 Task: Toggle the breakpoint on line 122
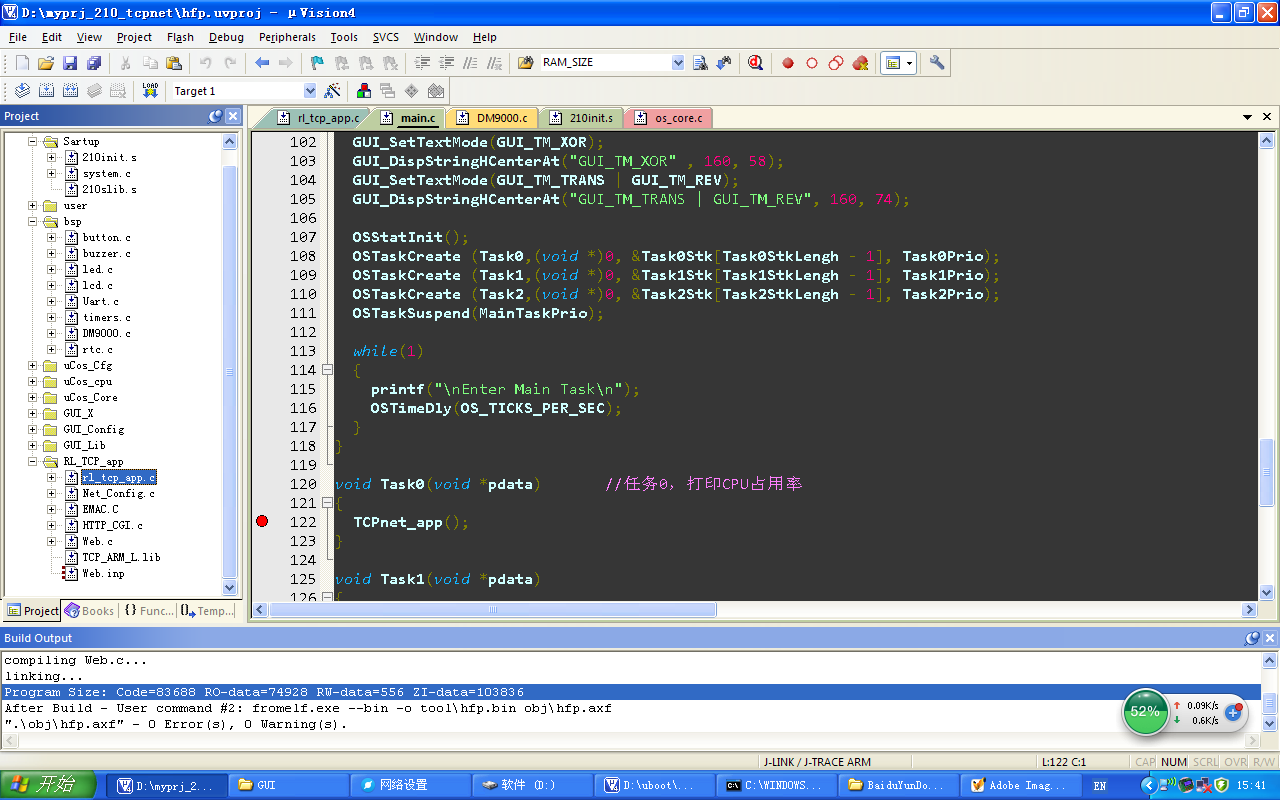tap(262, 522)
